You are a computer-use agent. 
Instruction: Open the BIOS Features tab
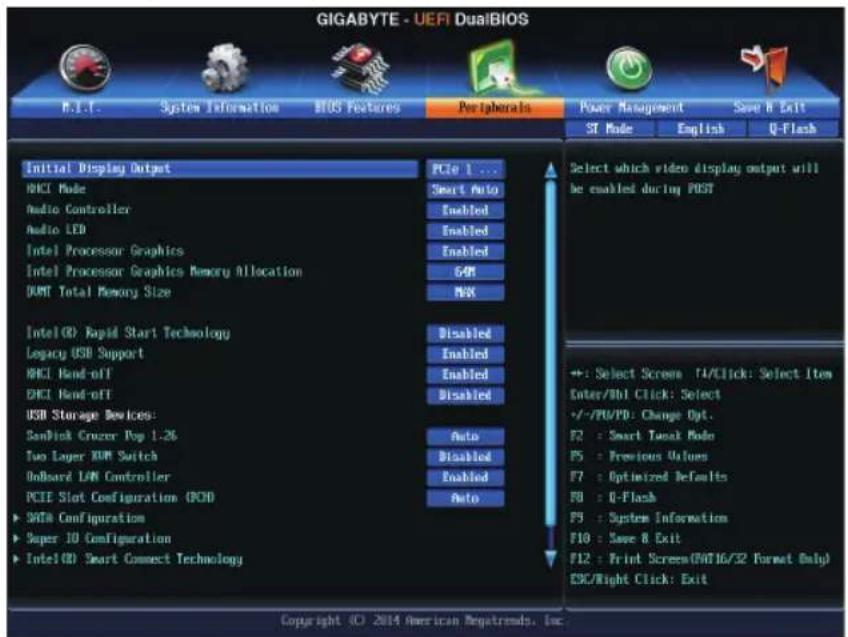click(x=357, y=108)
